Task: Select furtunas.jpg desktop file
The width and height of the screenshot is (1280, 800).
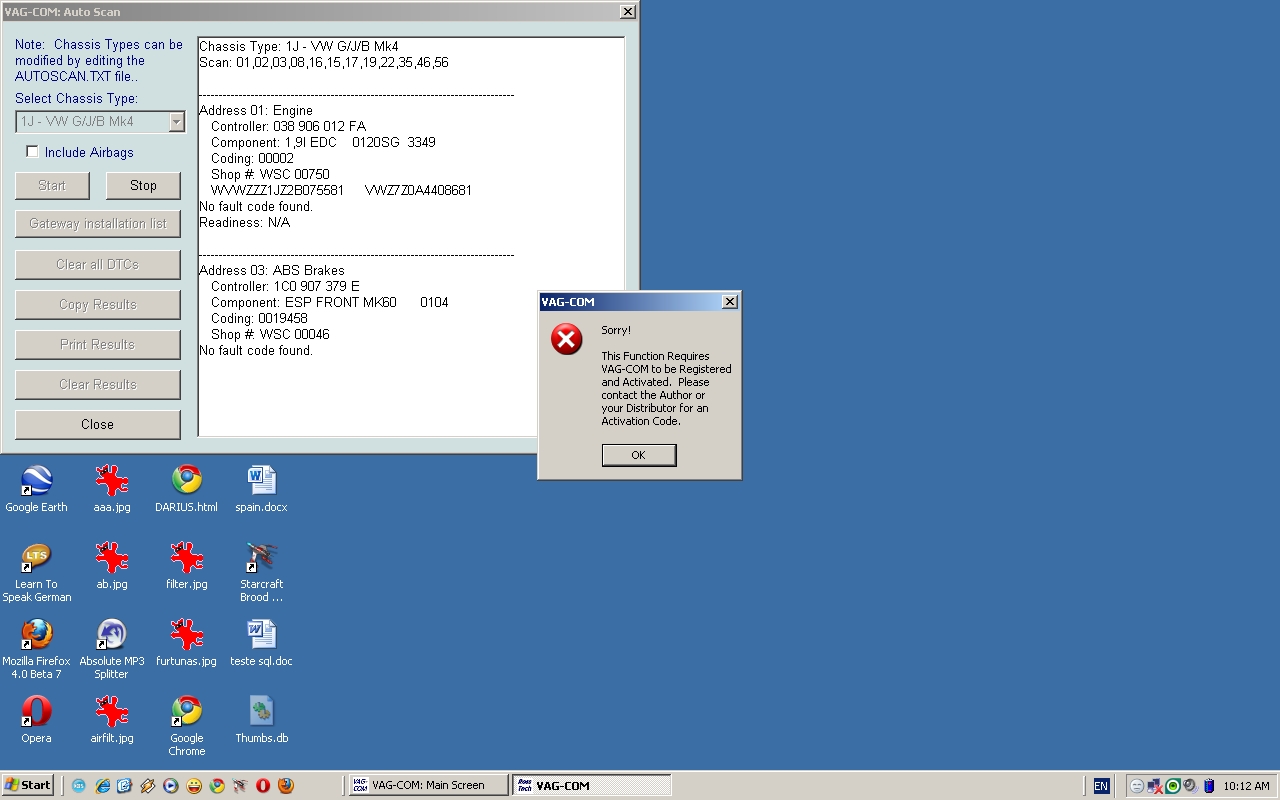Action: [186, 643]
